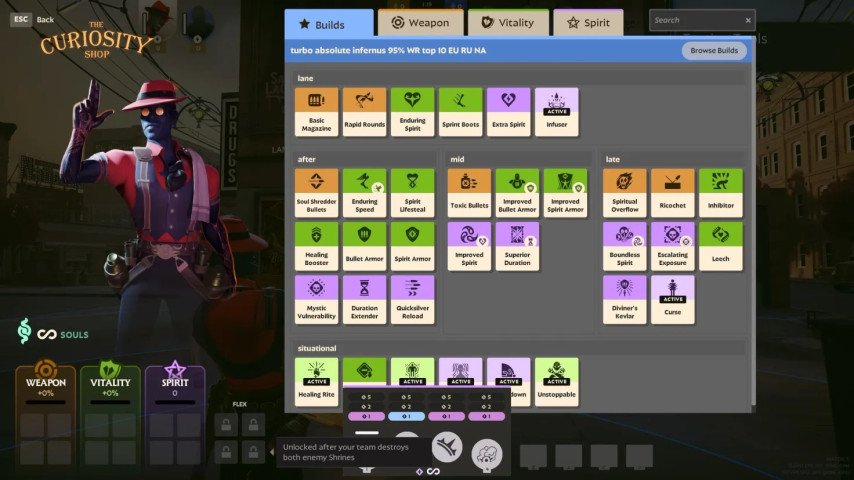
Task: Pick the Mystic Vulnerability item
Action: pos(316,300)
